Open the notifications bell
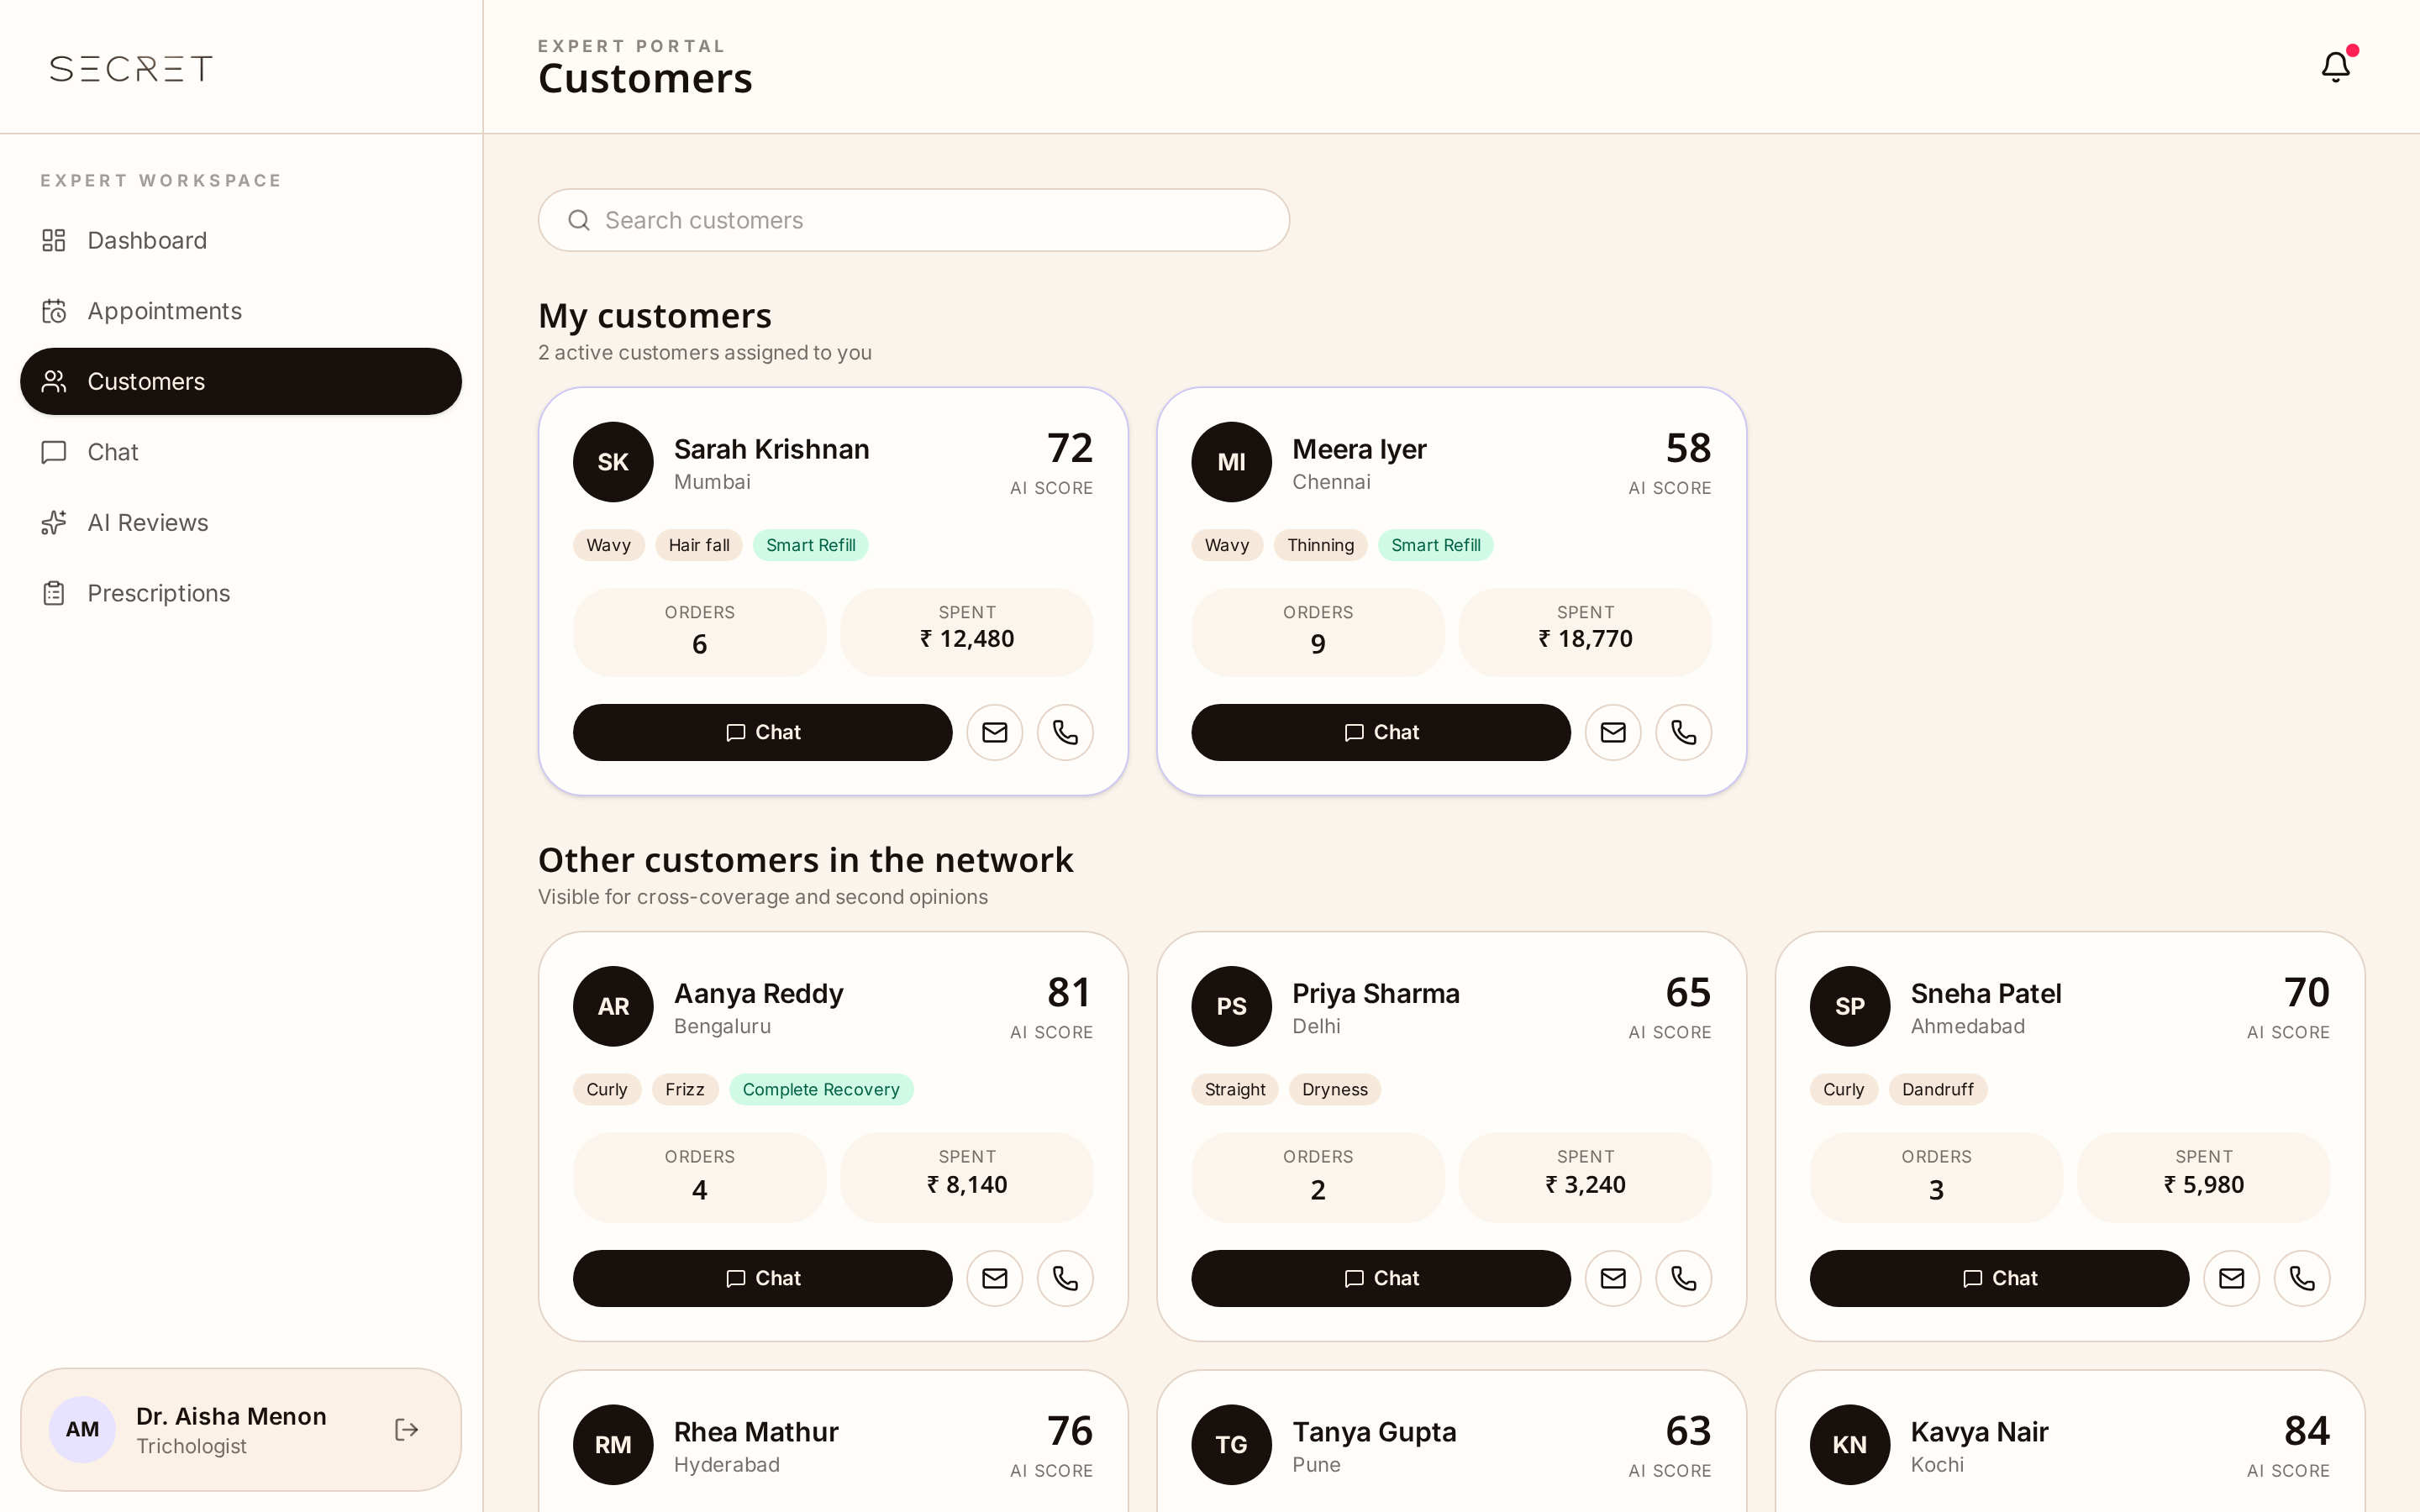The width and height of the screenshot is (2420, 1512). tap(2336, 67)
